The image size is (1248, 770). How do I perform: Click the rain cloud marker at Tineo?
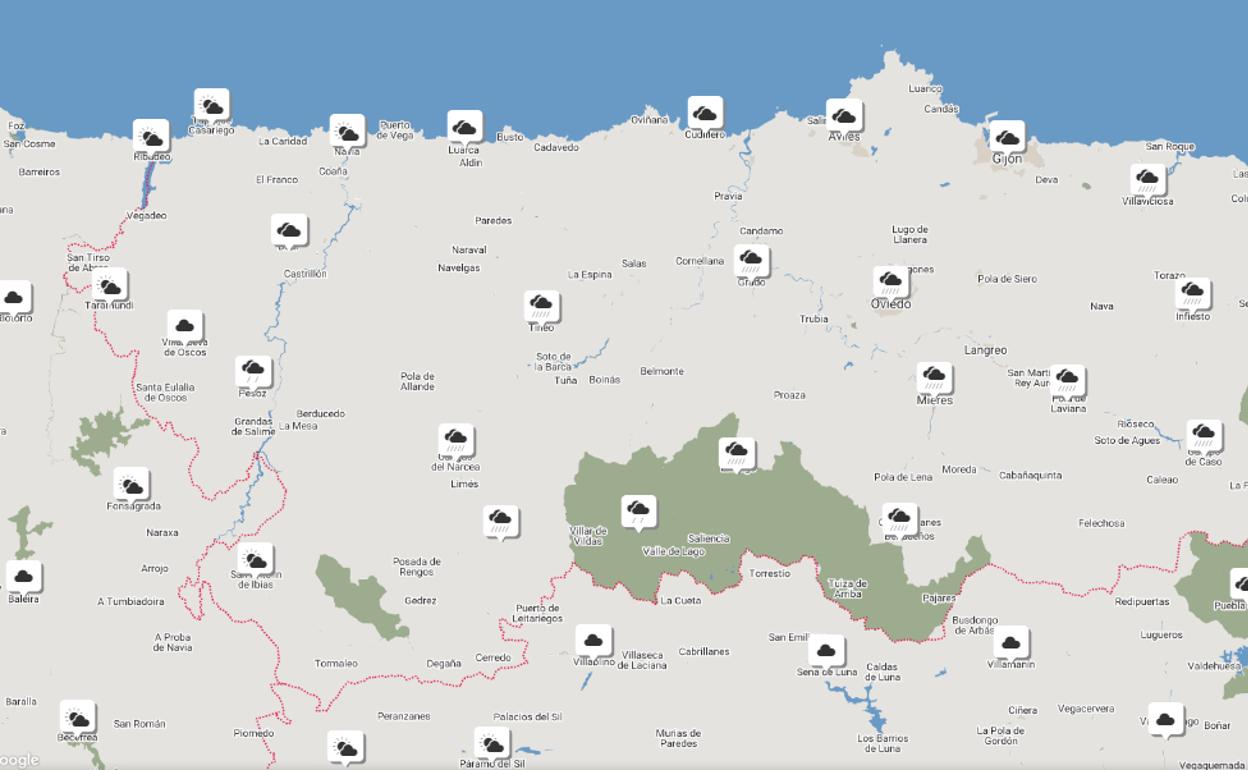click(541, 305)
